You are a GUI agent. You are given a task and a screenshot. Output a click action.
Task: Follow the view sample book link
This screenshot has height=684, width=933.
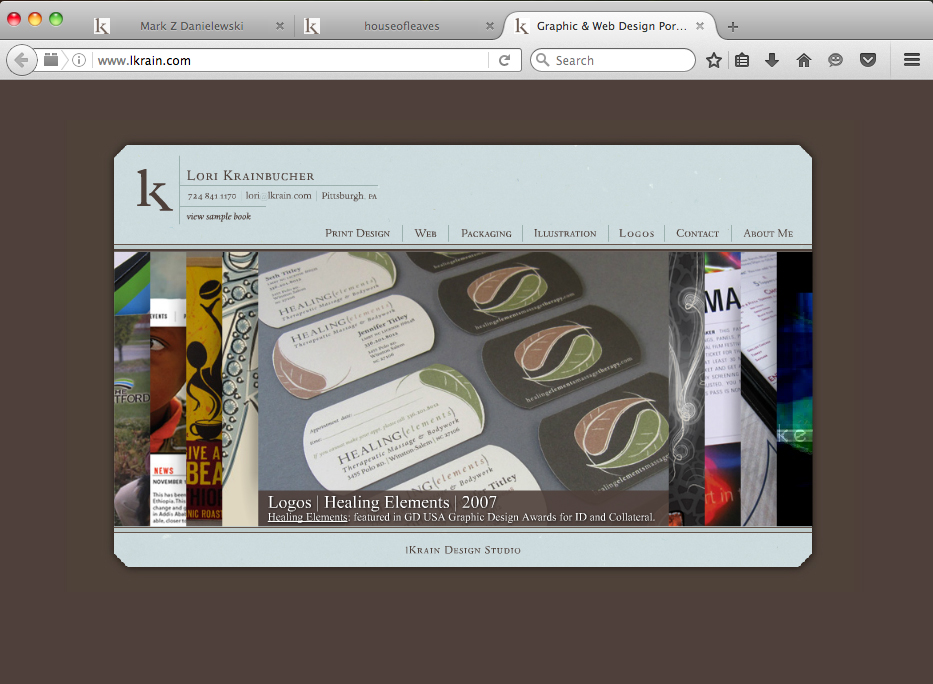pyautogui.click(x=218, y=217)
